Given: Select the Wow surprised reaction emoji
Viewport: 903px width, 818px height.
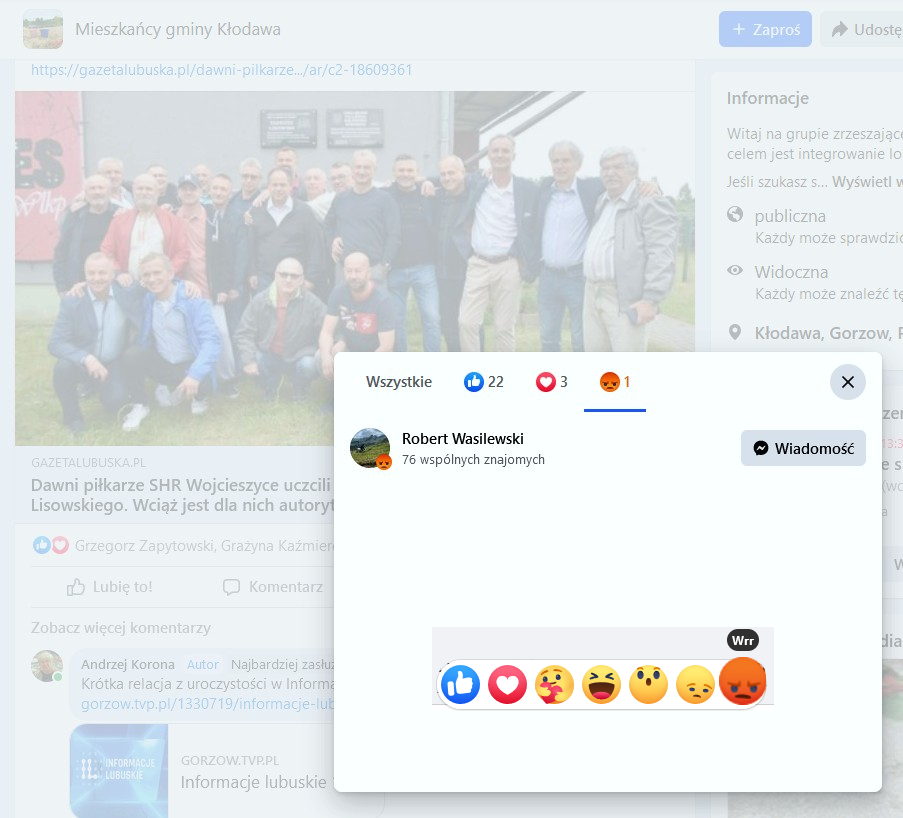Looking at the screenshot, I should pyautogui.click(x=648, y=684).
